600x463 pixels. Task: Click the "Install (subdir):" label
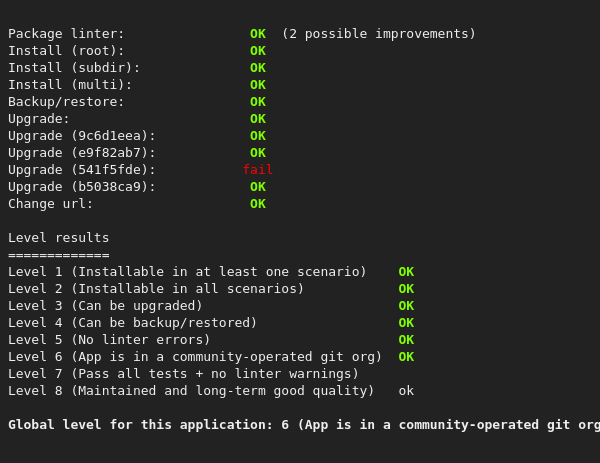(74, 68)
